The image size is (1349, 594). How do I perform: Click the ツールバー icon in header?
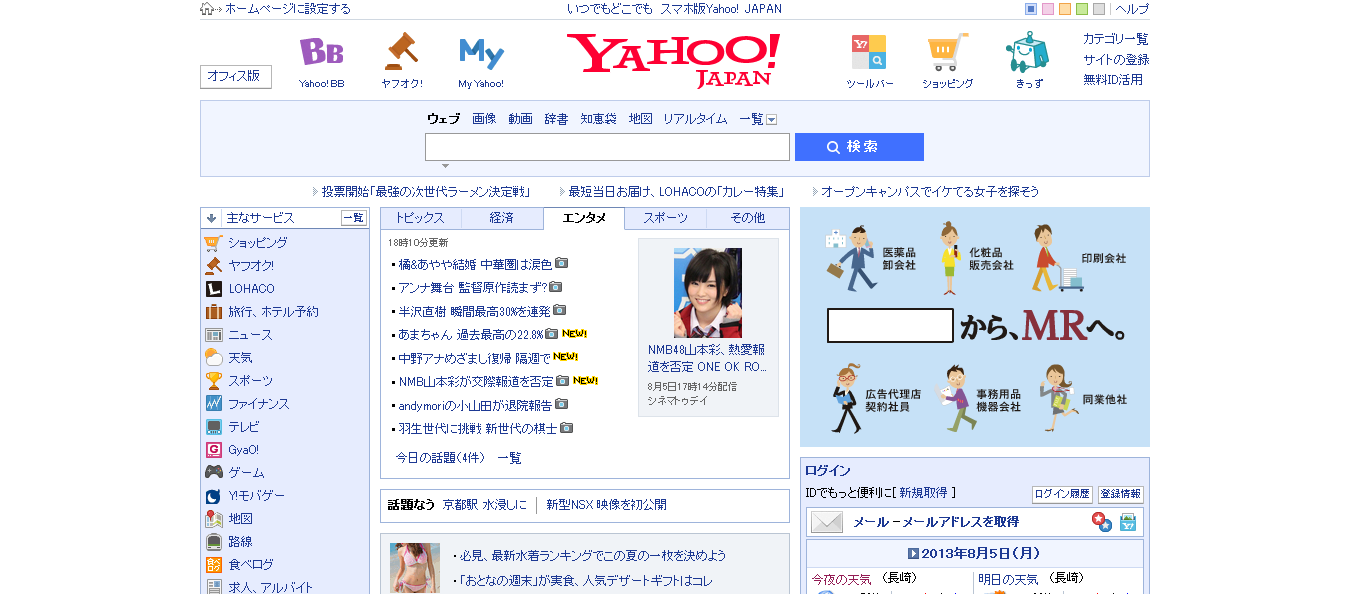pyautogui.click(x=869, y=52)
